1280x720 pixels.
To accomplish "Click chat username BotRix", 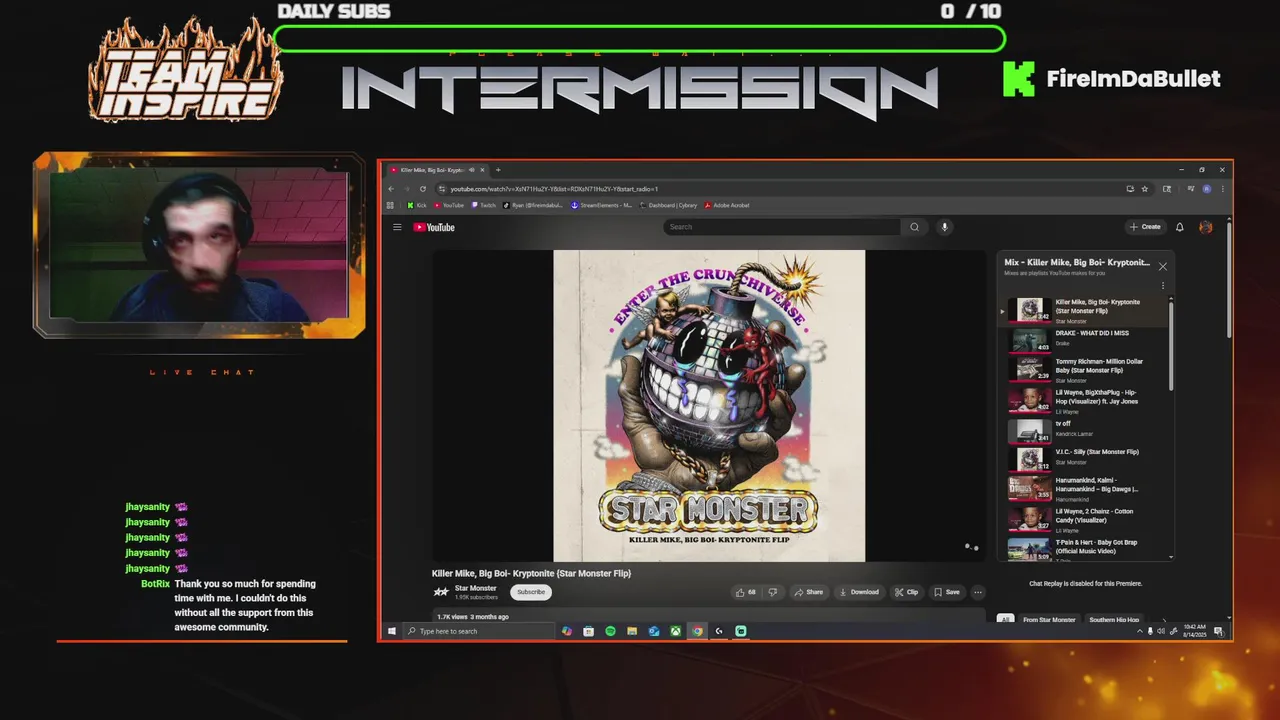I will pyautogui.click(x=155, y=584).
